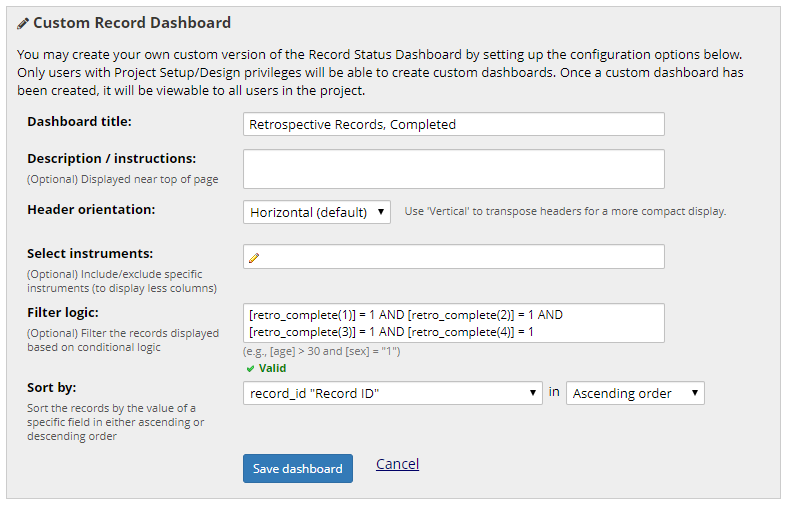This screenshot has height=506, width=788.
Task: Click the green Valid checkmark icon
Action: point(250,369)
